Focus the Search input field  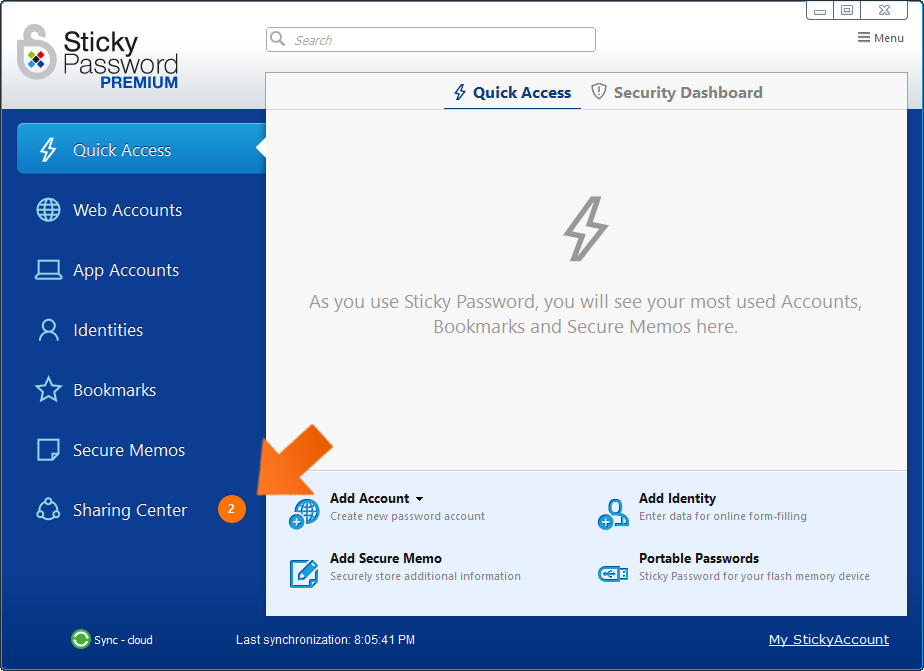pyautogui.click(x=431, y=39)
